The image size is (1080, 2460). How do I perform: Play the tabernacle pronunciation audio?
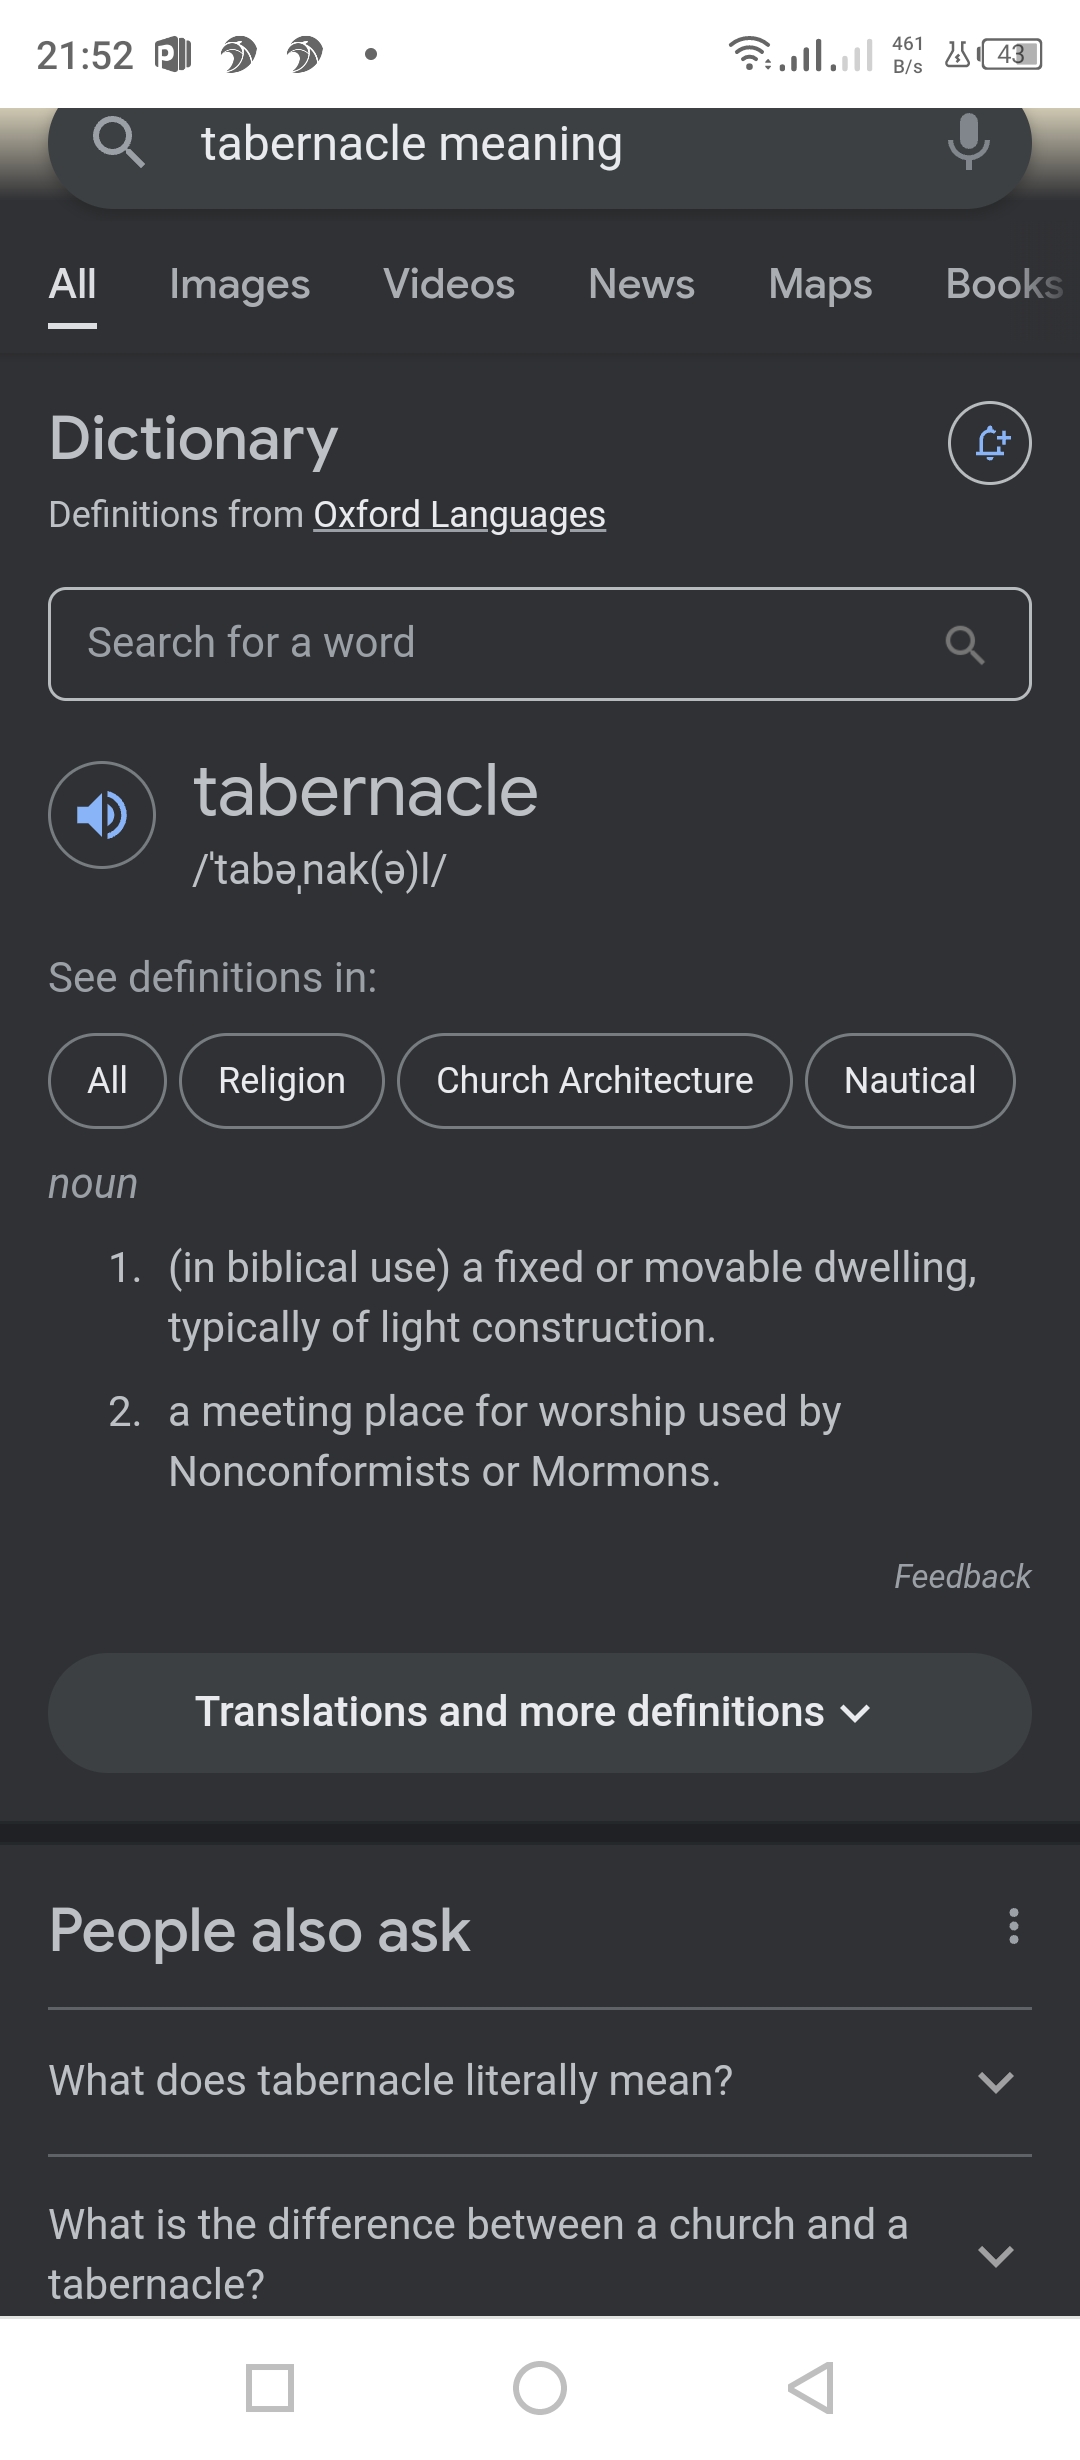coord(102,815)
